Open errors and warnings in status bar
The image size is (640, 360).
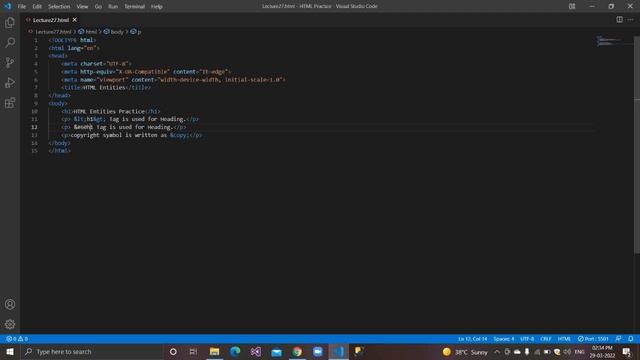17,339
